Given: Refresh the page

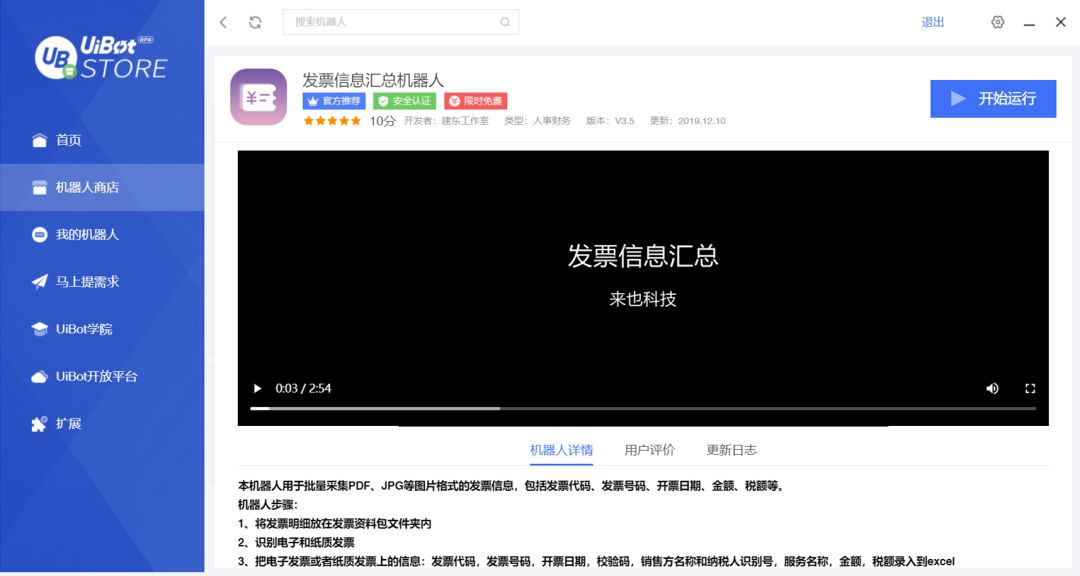Looking at the screenshot, I should pos(255,22).
